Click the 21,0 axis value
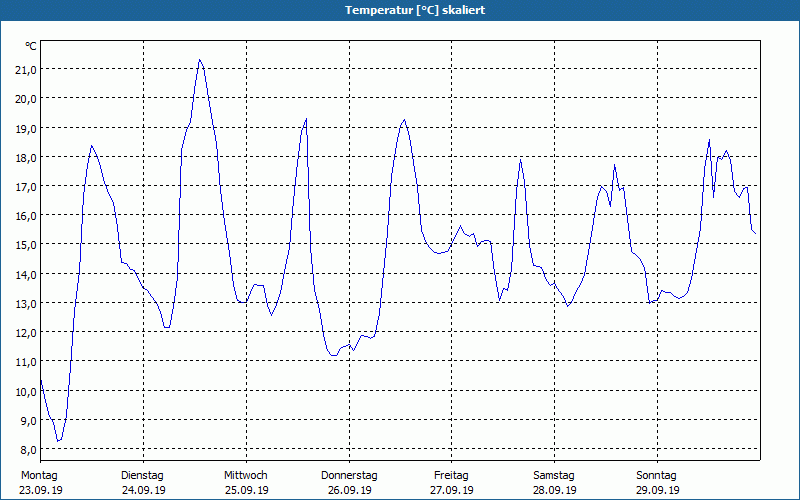 (x=26, y=70)
